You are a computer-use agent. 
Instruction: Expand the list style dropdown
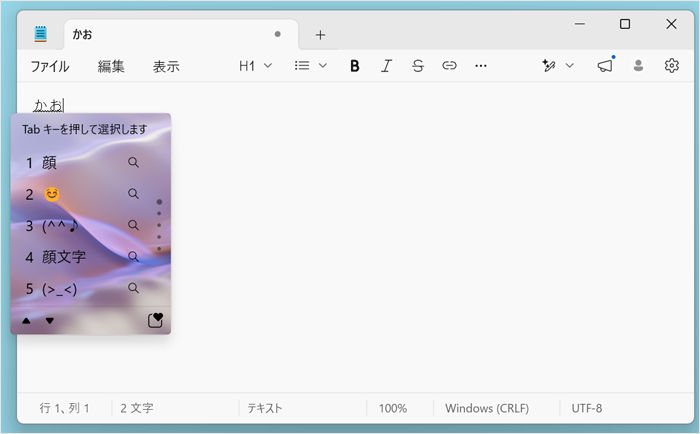(x=311, y=66)
